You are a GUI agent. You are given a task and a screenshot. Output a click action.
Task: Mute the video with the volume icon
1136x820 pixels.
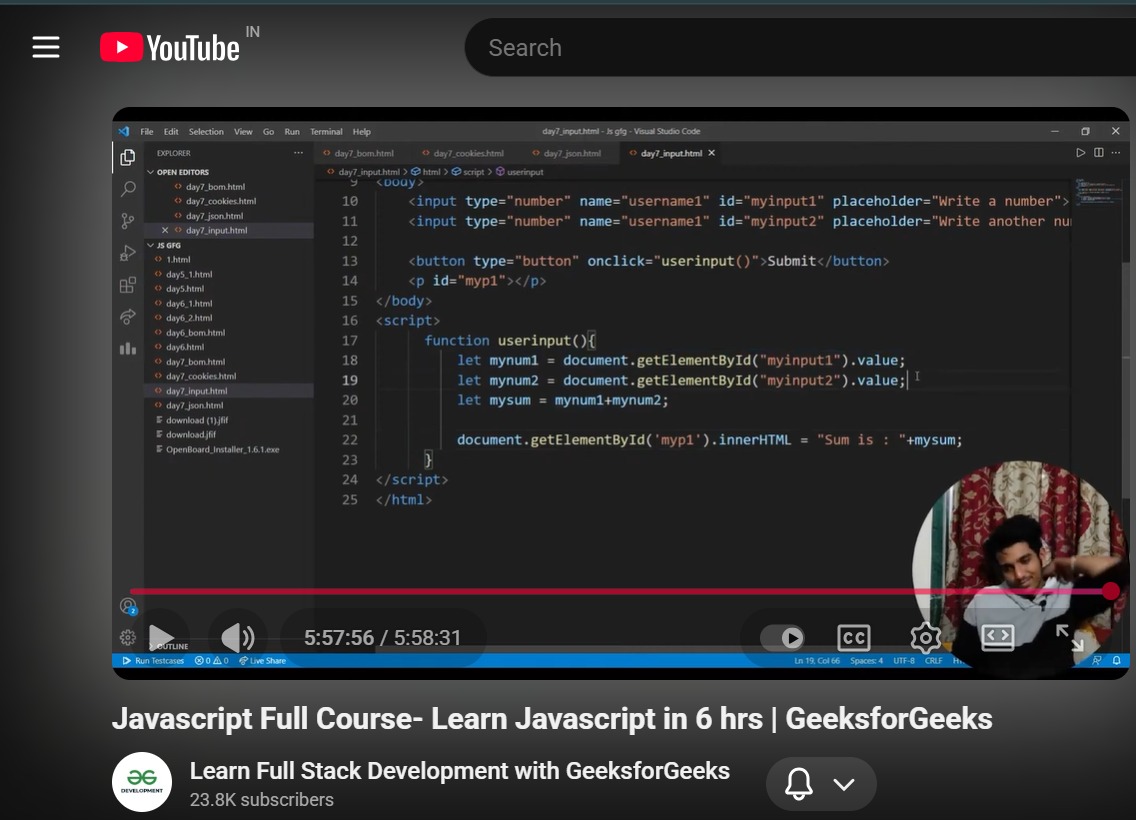point(238,637)
